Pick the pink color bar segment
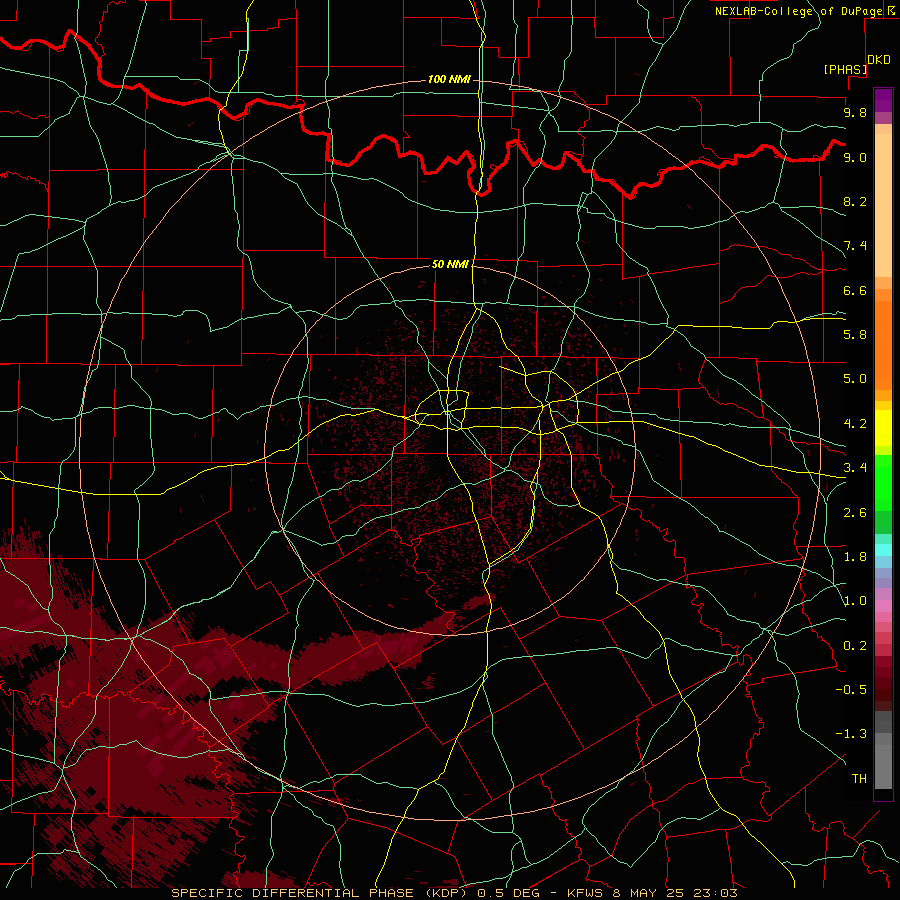The image size is (900, 900). click(883, 606)
